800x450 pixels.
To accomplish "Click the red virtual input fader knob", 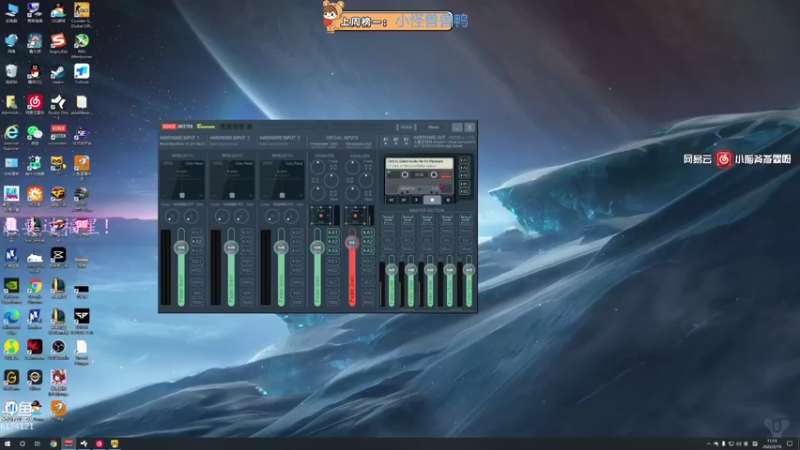I will click(x=352, y=242).
